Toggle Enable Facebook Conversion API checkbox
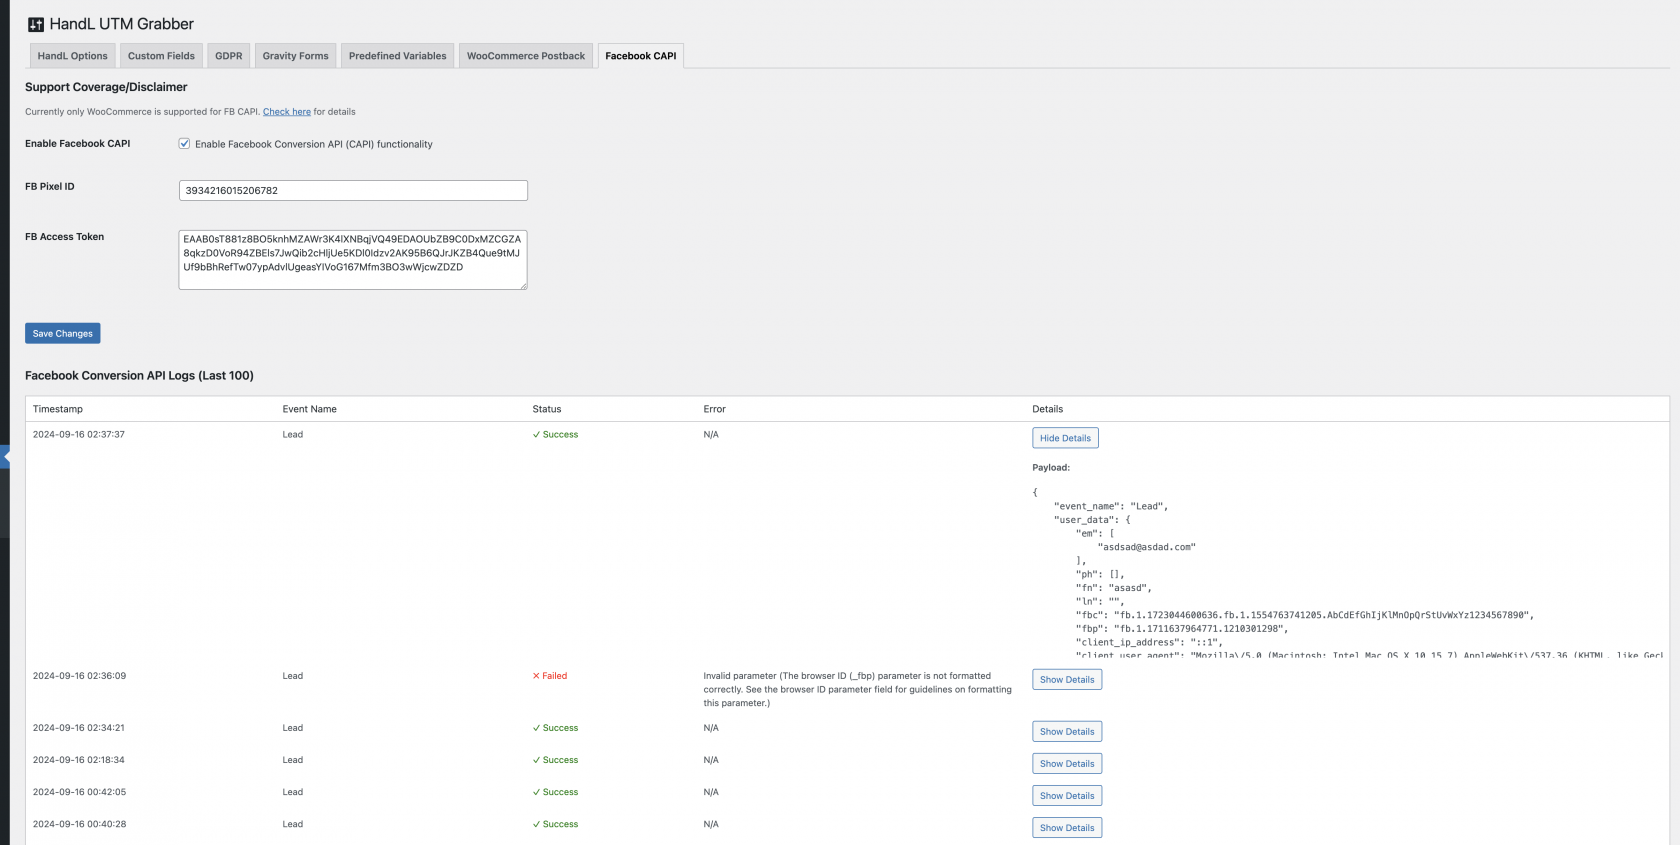This screenshot has height=845, width=1680. coord(184,144)
